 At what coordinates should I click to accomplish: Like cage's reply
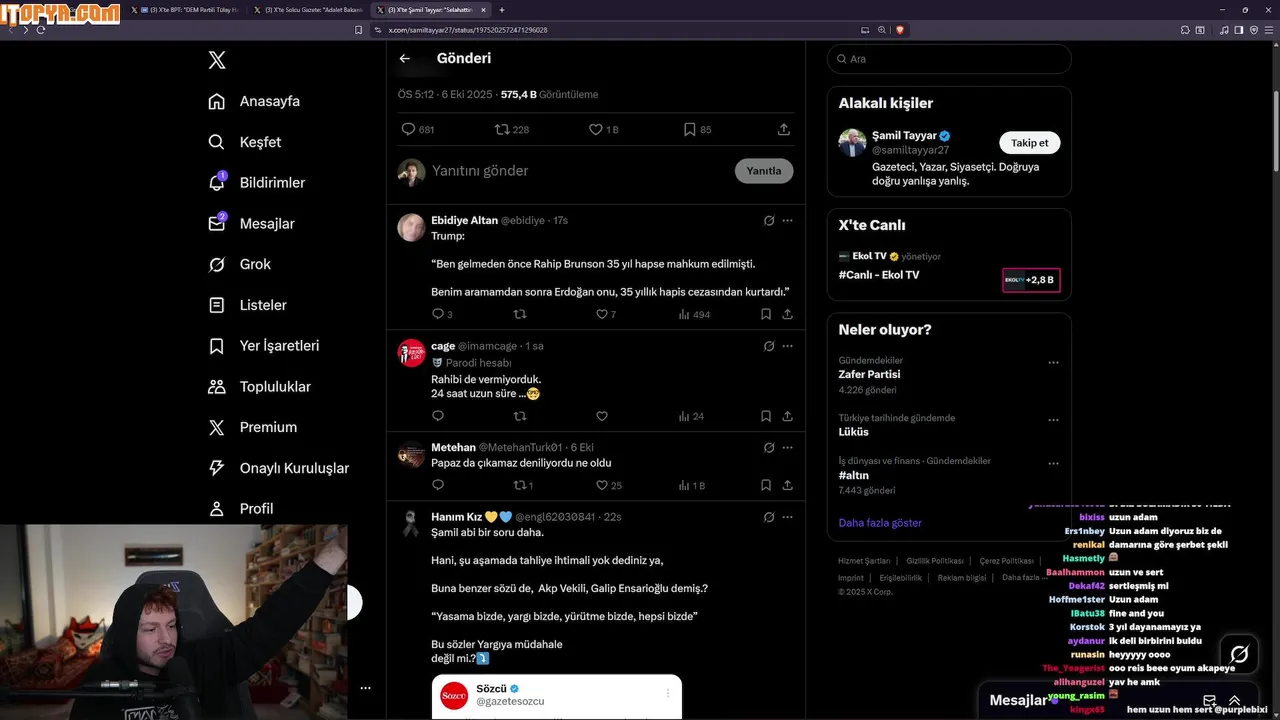point(602,416)
